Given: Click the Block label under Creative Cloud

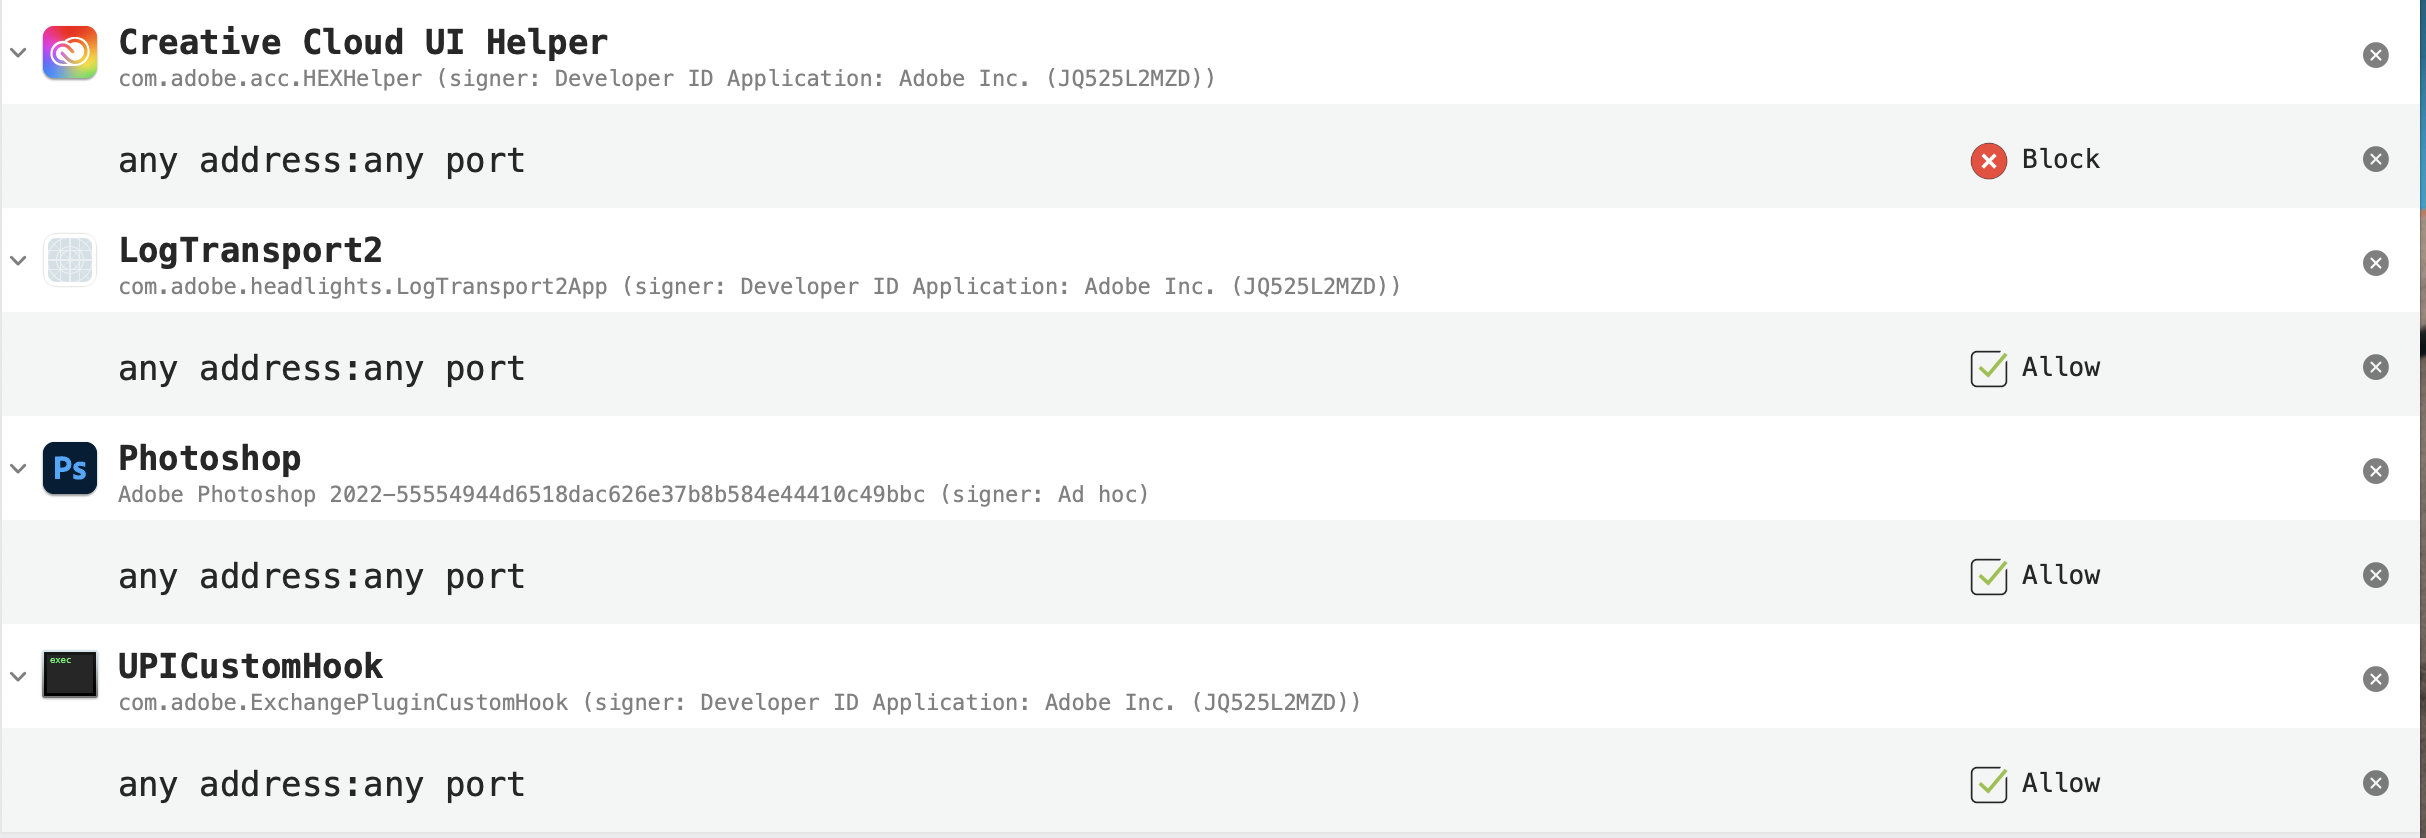Looking at the screenshot, I should pos(2061,159).
